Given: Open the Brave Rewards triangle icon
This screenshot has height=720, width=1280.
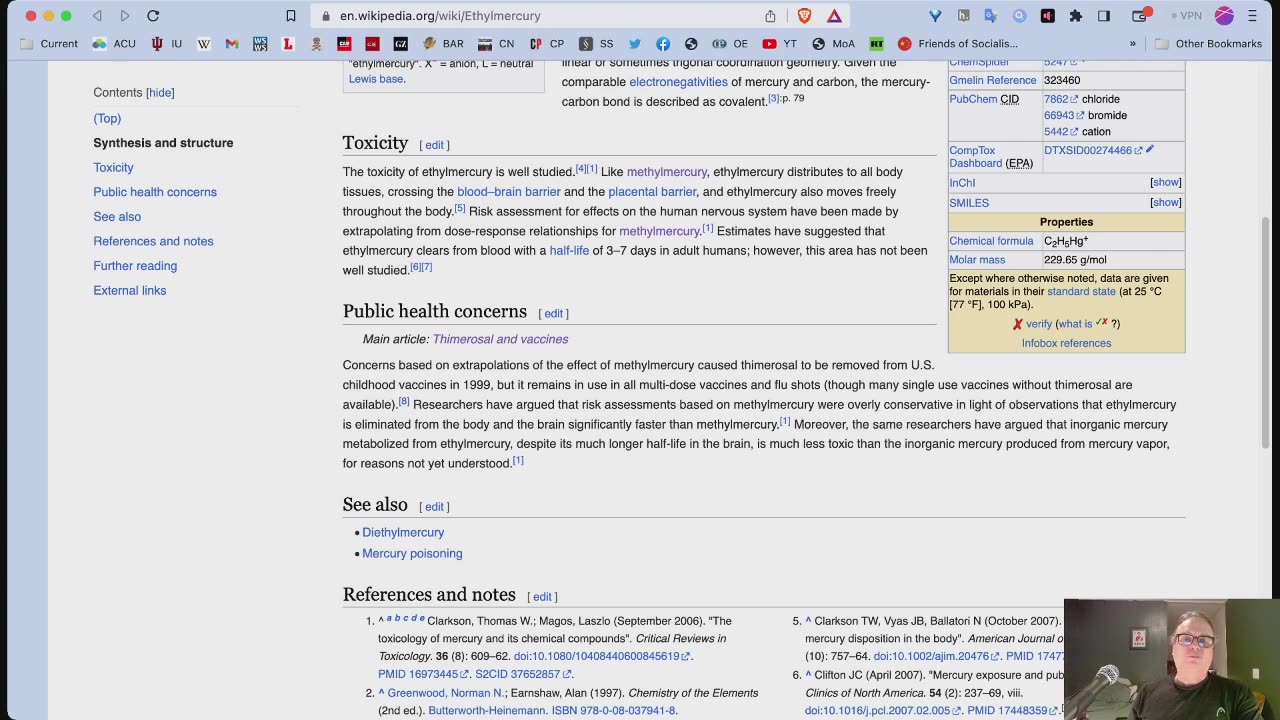Looking at the screenshot, I should [834, 16].
